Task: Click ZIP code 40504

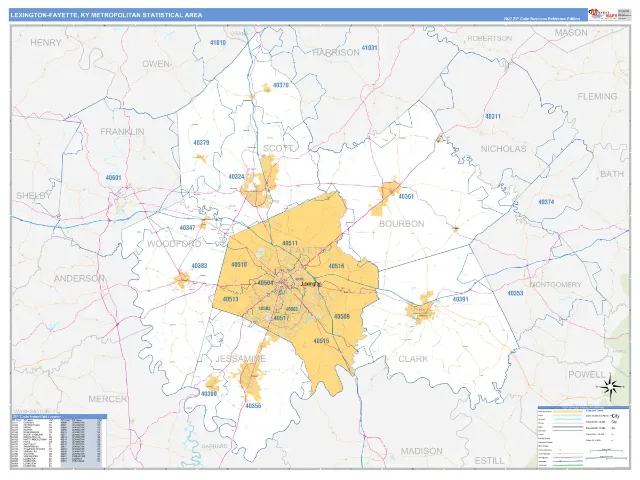Action: coord(265,282)
